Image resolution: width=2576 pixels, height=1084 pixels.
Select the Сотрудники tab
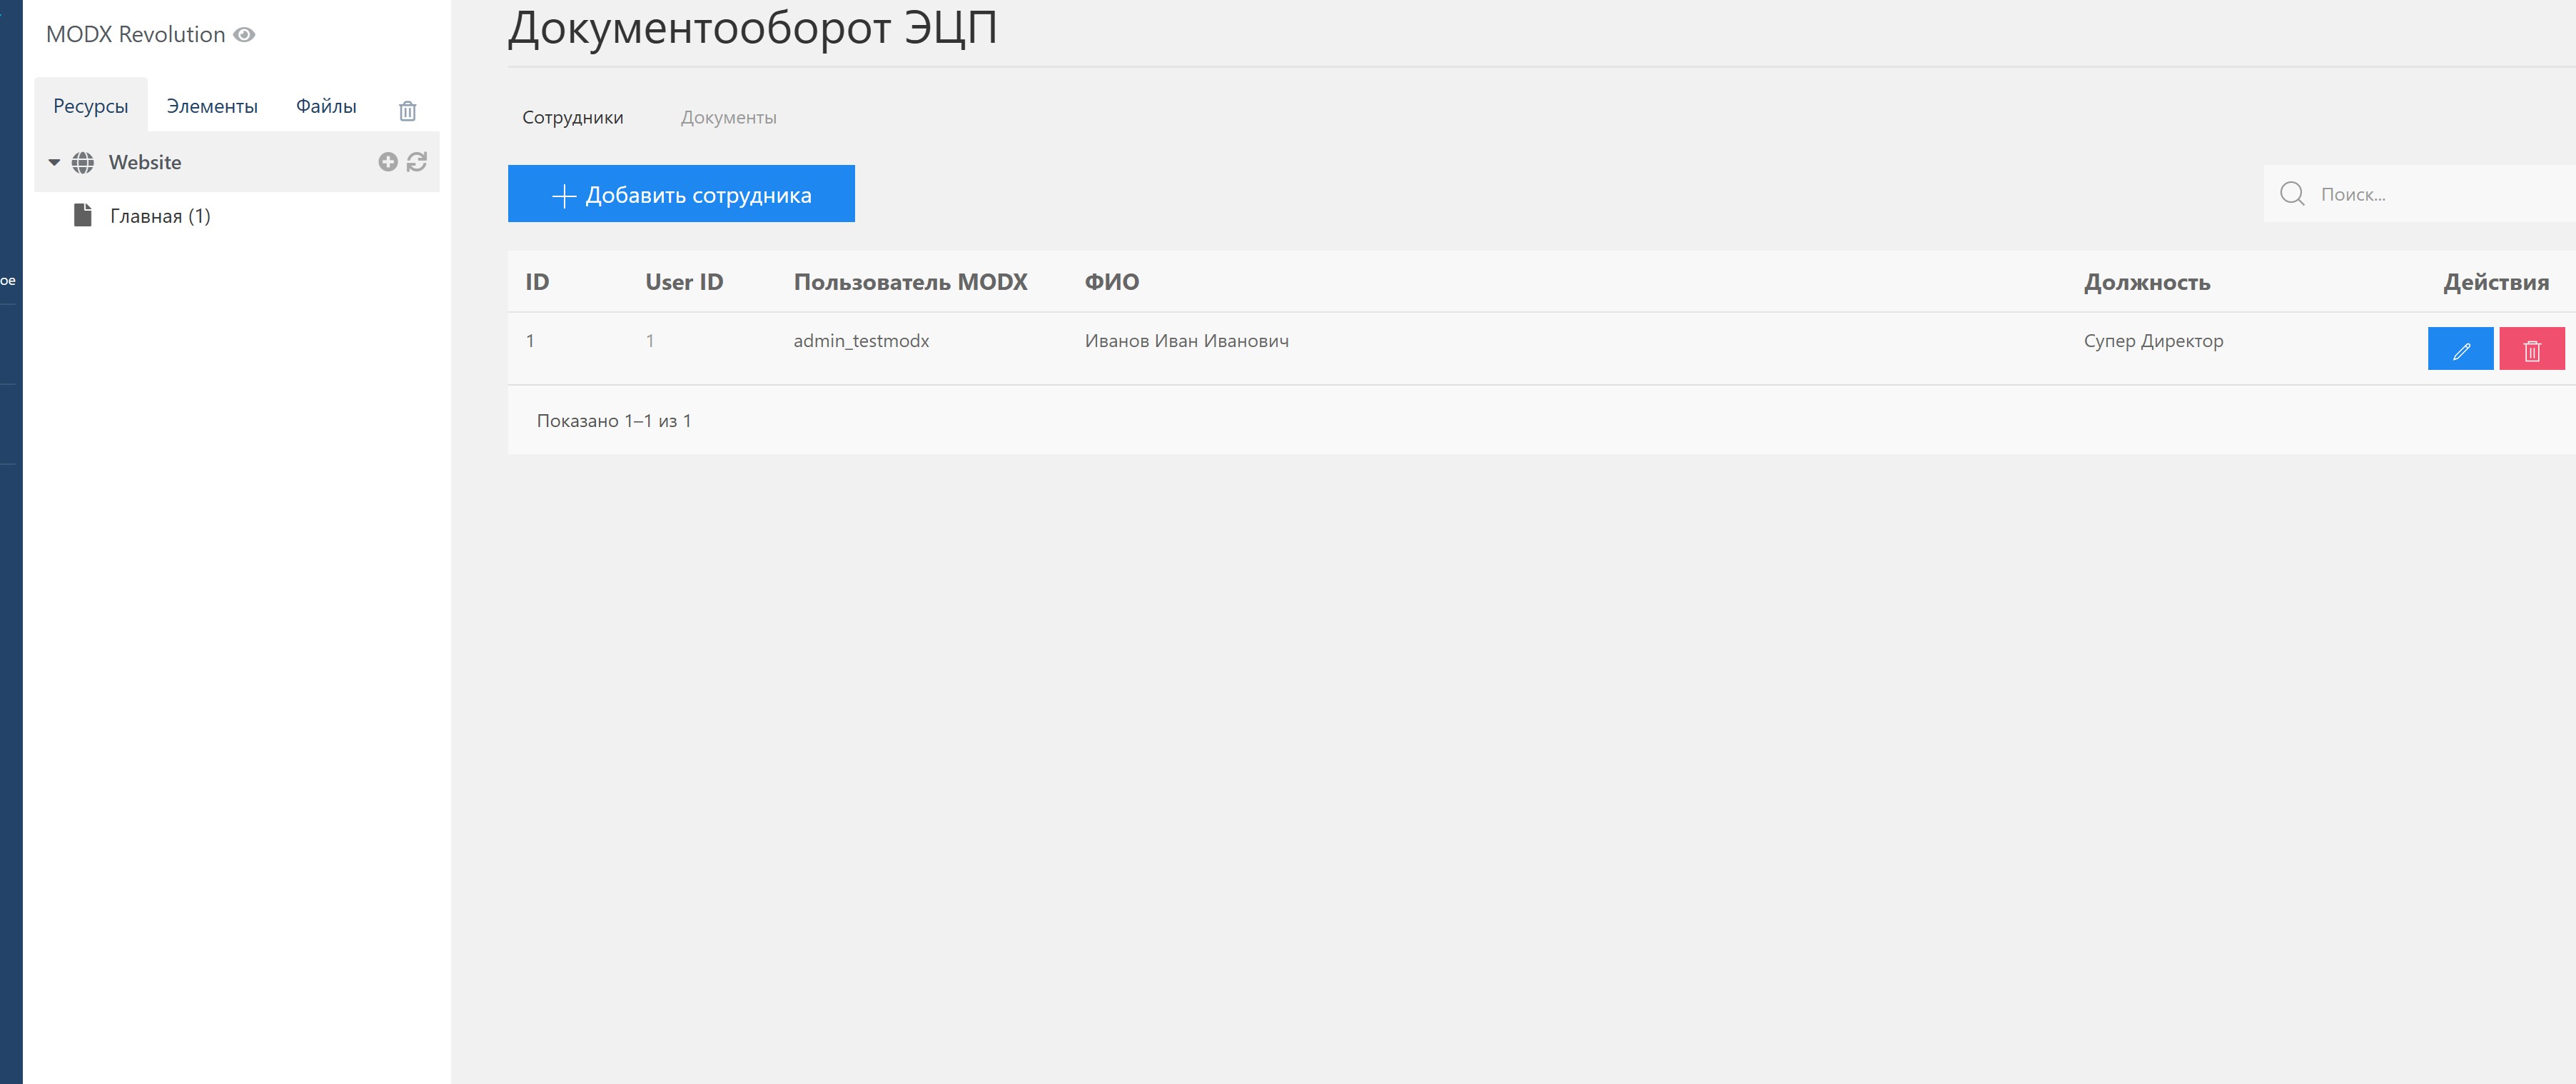572,118
